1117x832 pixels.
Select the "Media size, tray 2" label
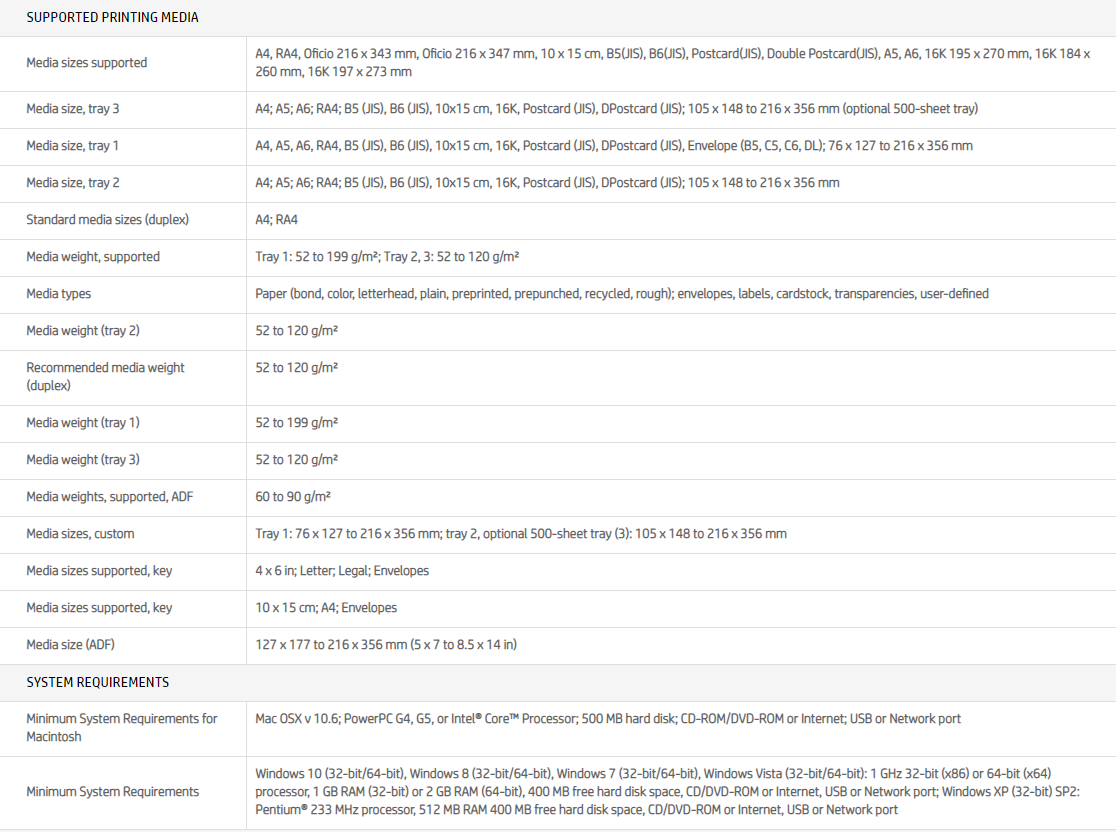click(72, 183)
